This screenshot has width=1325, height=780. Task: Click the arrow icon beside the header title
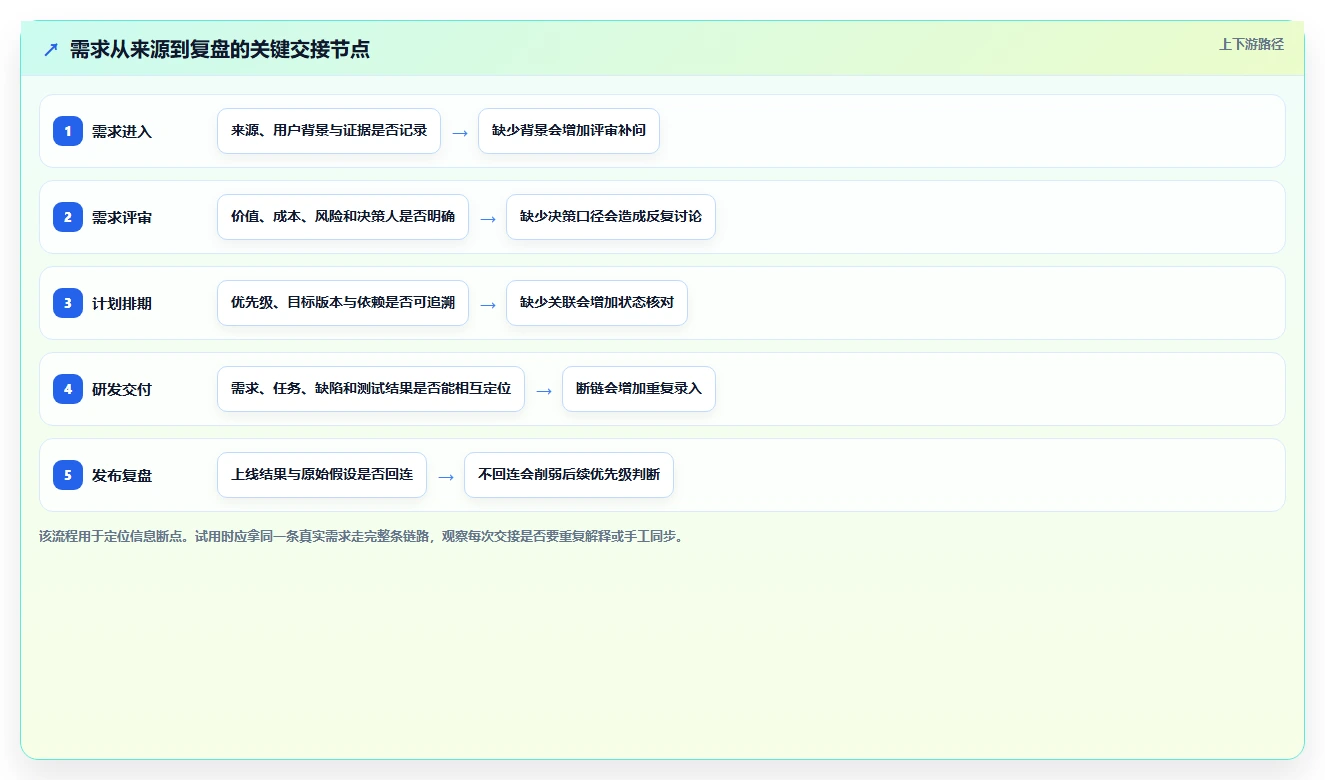pyautogui.click(x=51, y=49)
